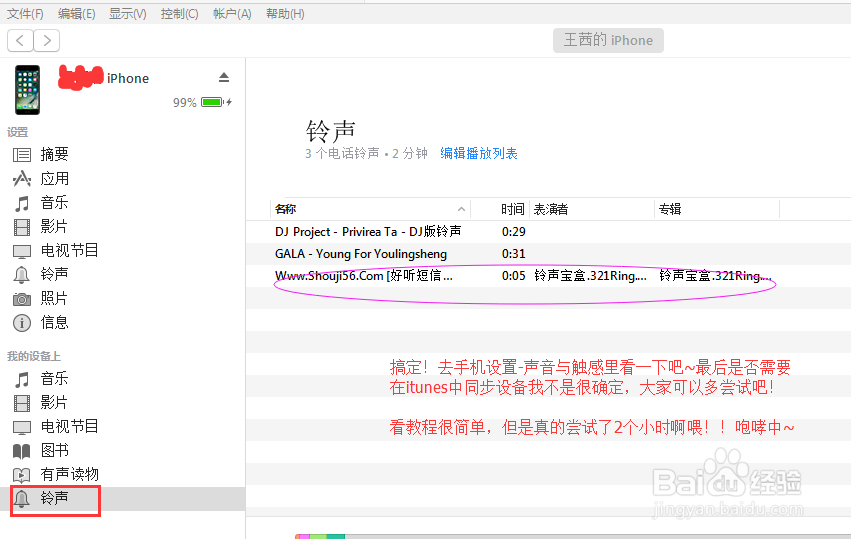Open the 摘要 summary icon under 设置

coord(22,155)
